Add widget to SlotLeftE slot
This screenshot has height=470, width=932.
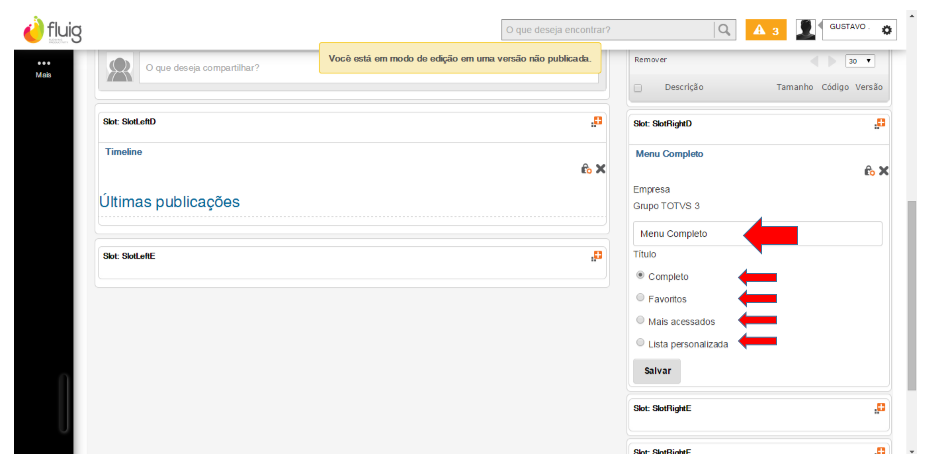(596, 256)
